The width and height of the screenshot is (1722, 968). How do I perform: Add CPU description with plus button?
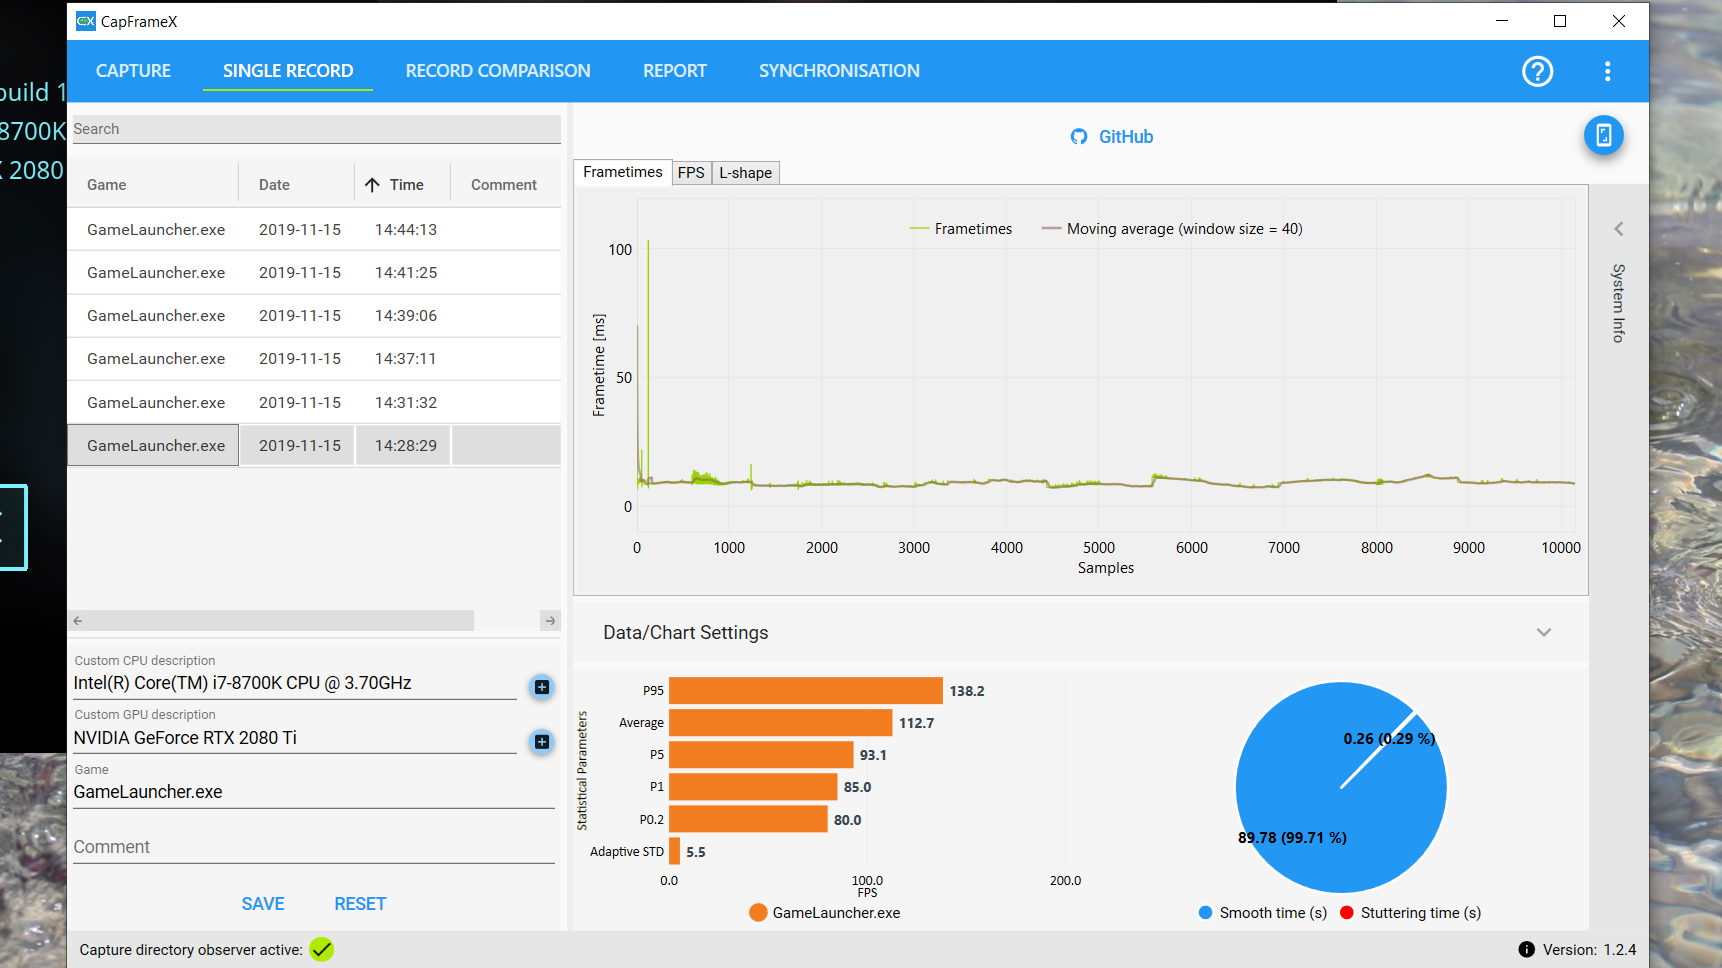[x=542, y=687]
